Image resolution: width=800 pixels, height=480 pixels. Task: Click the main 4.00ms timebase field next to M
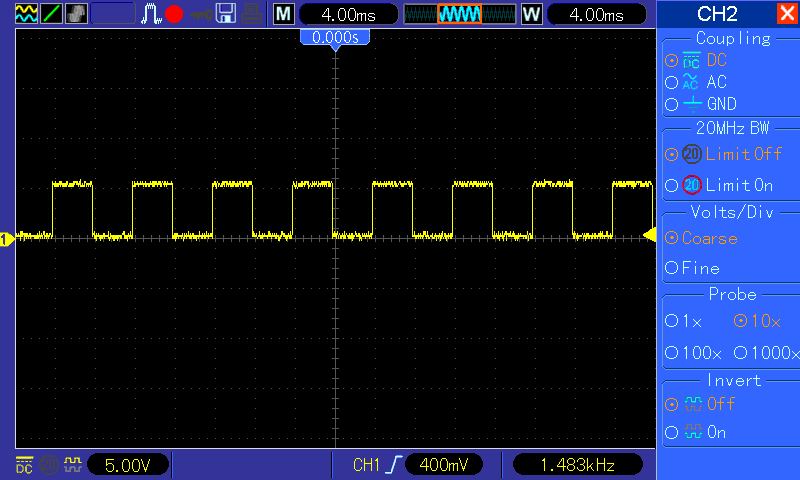tap(348, 14)
